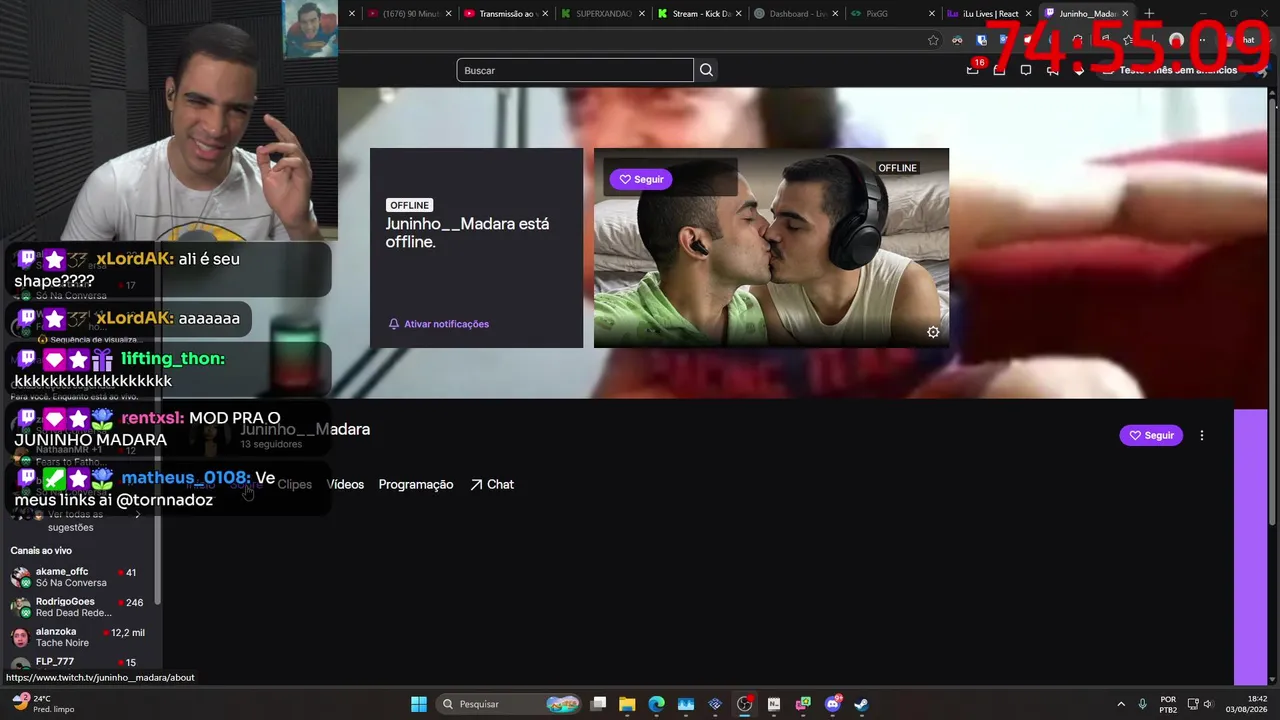Open akame_offc live channel in sidebar
The height and width of the screenshot is (720, 1280).
click(80, 577)
